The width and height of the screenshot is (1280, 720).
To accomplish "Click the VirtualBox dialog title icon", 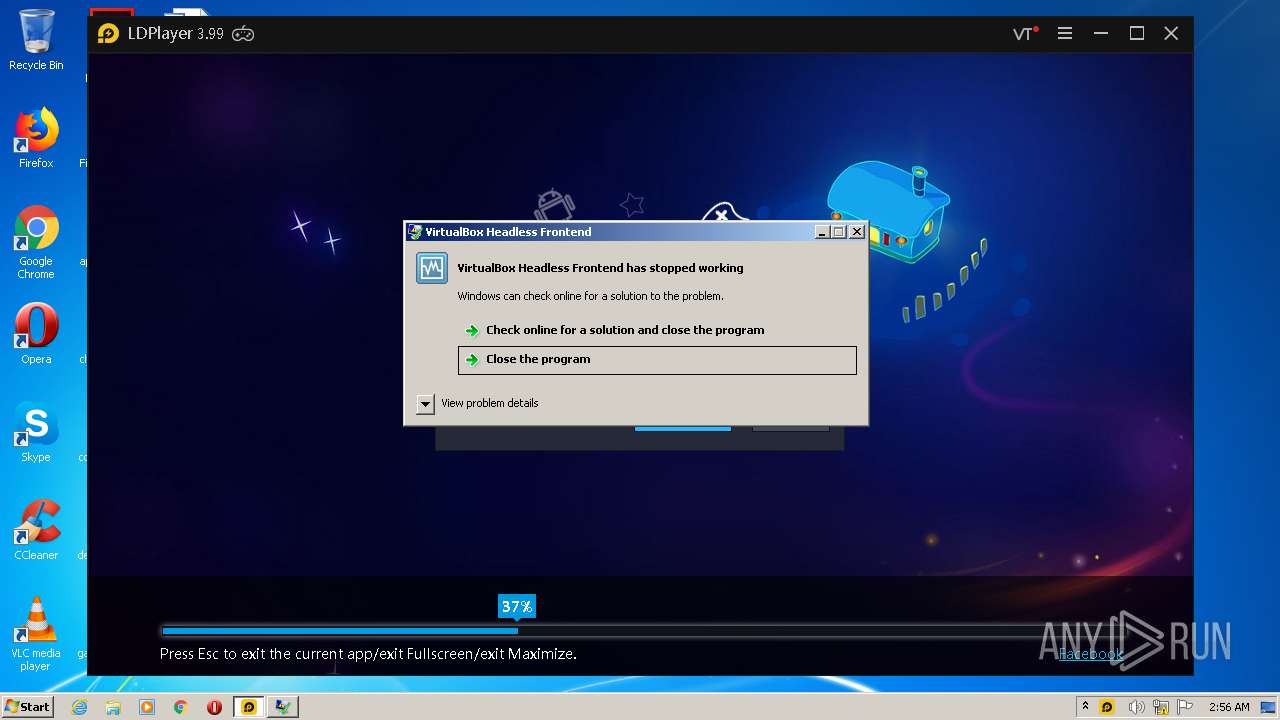I will (415, 232).
